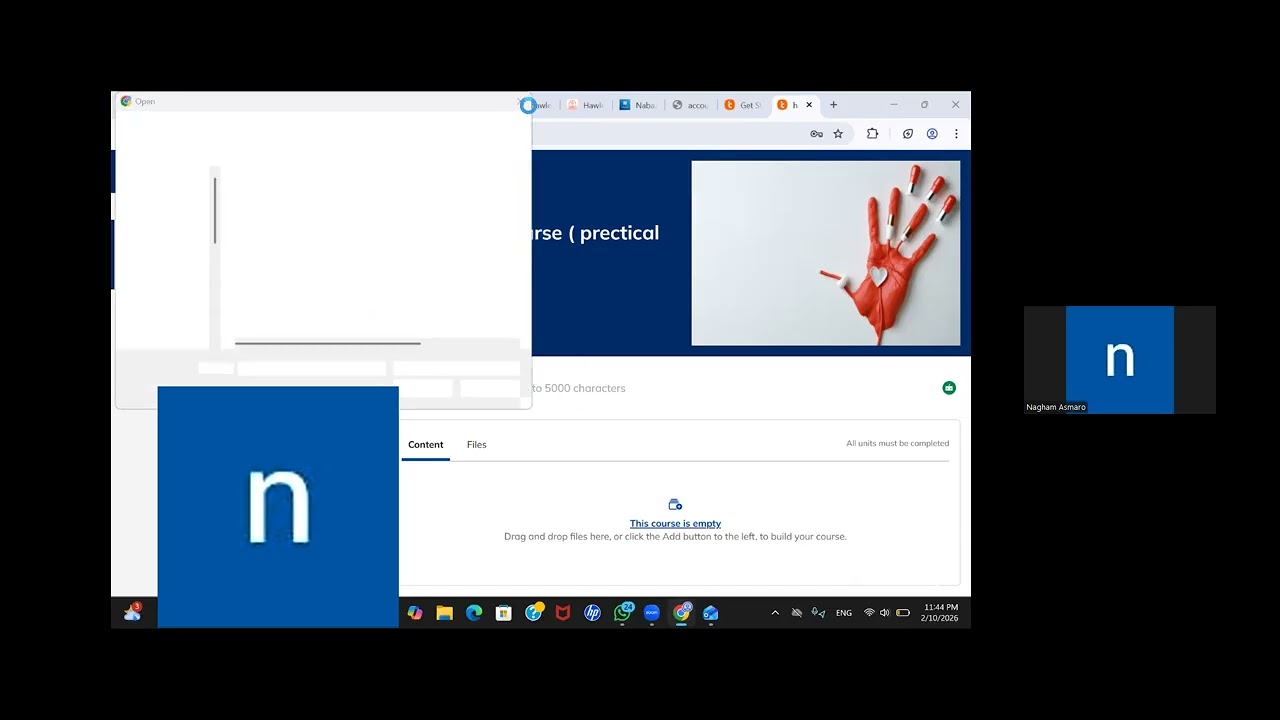
Task: Switch to the 'Get St' tab
Action: point(744,105)
